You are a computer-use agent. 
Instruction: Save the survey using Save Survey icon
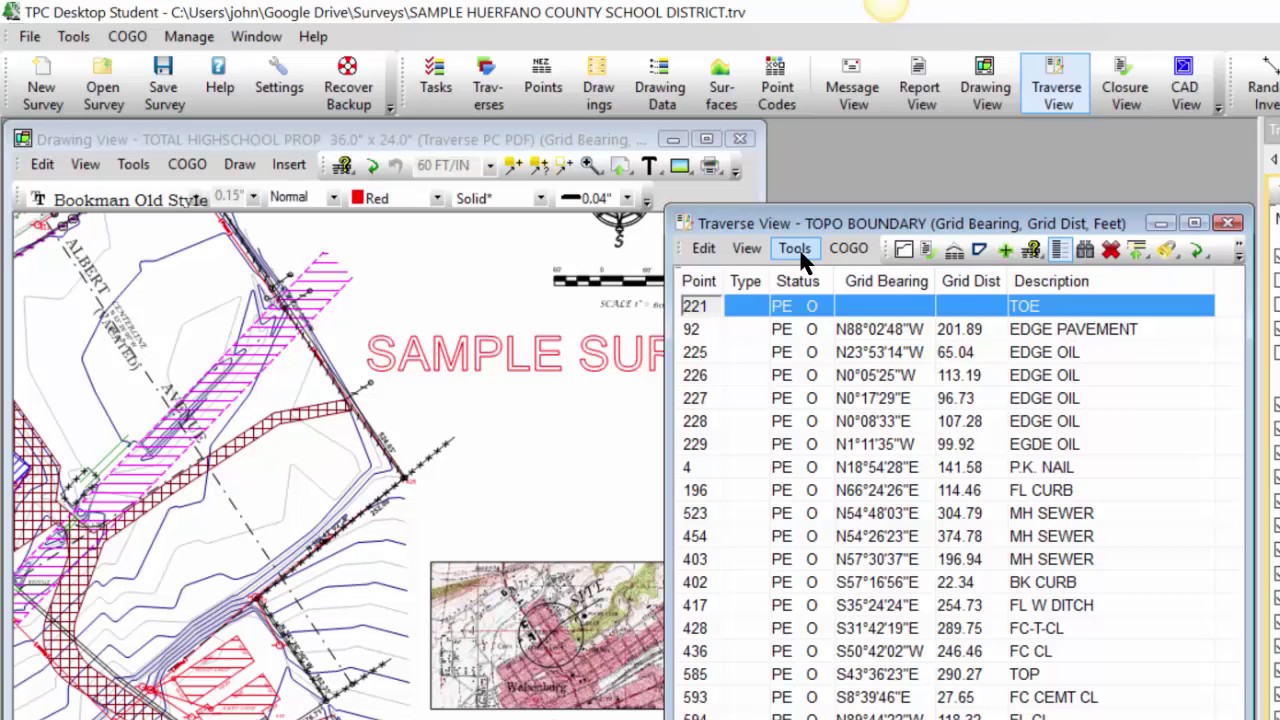pyautogui.click(x=164, y=85)
